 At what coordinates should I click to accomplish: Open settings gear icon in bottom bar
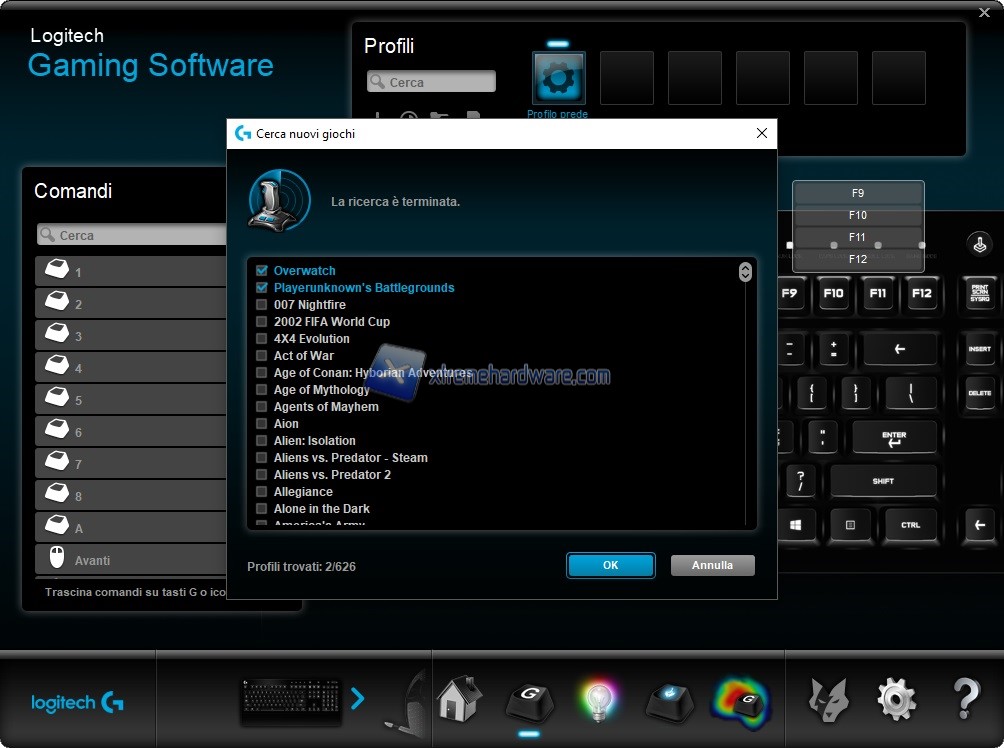click(896, 699)
